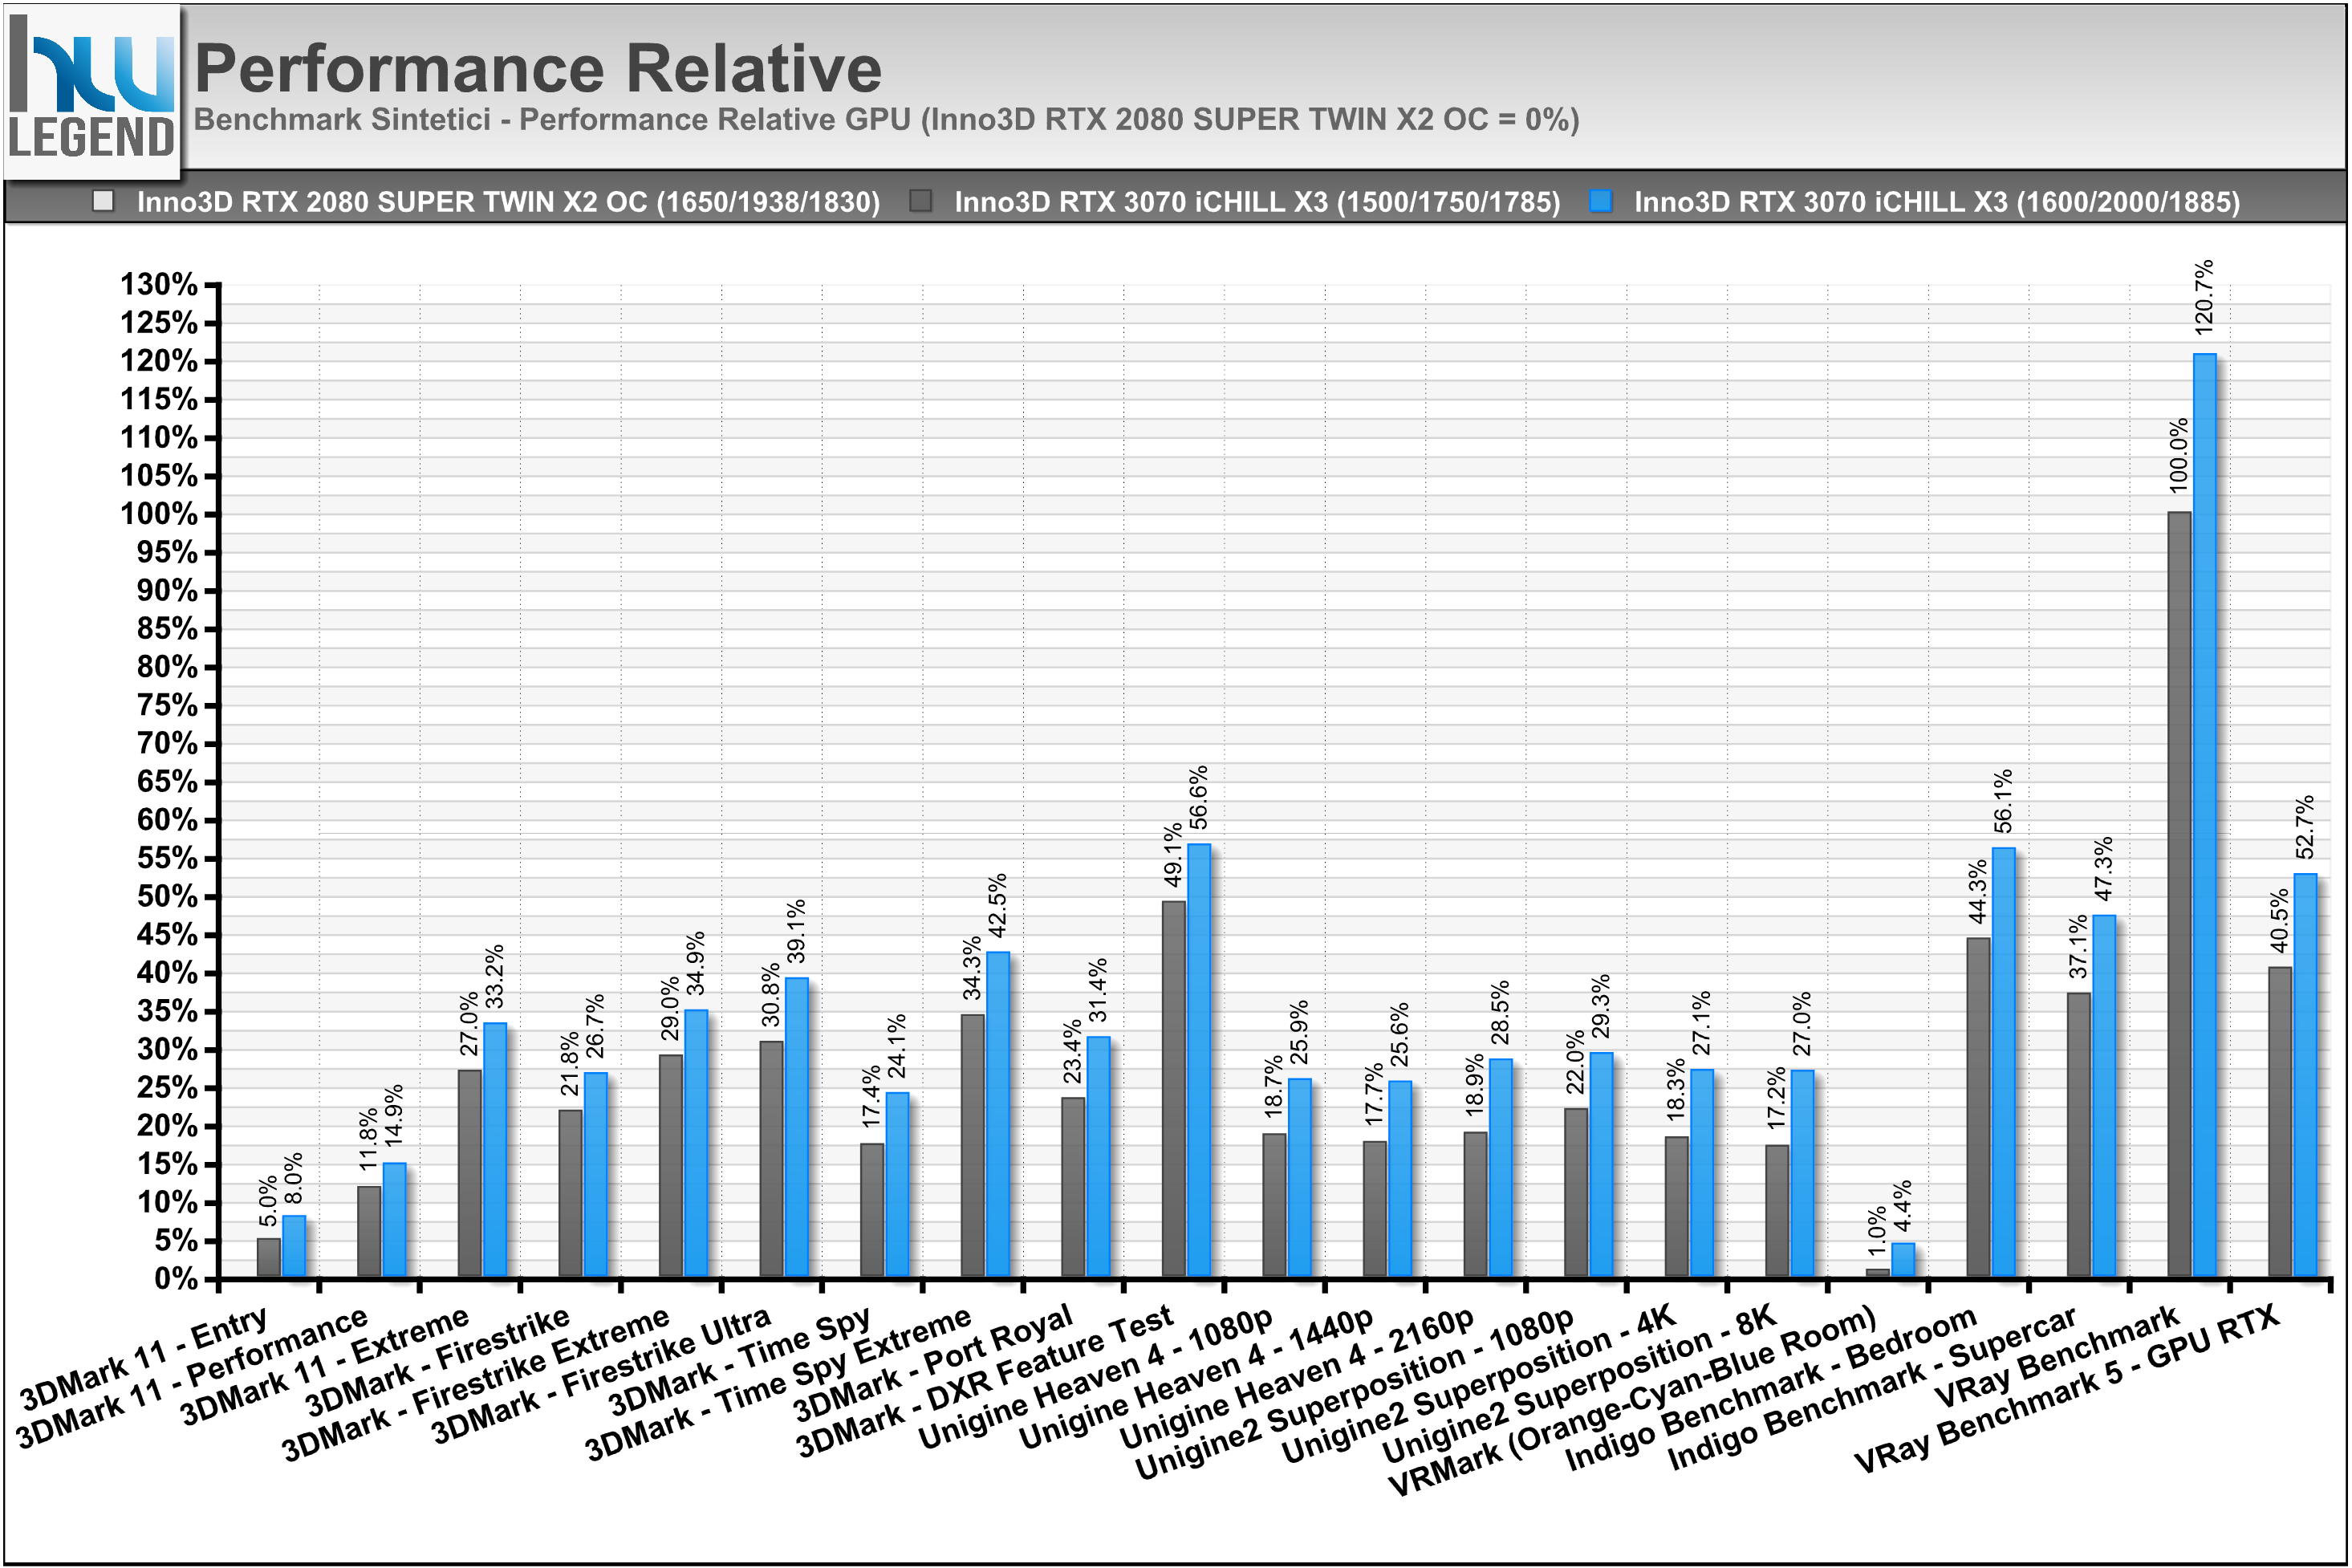Click the '100.0%' value label

2180,456
